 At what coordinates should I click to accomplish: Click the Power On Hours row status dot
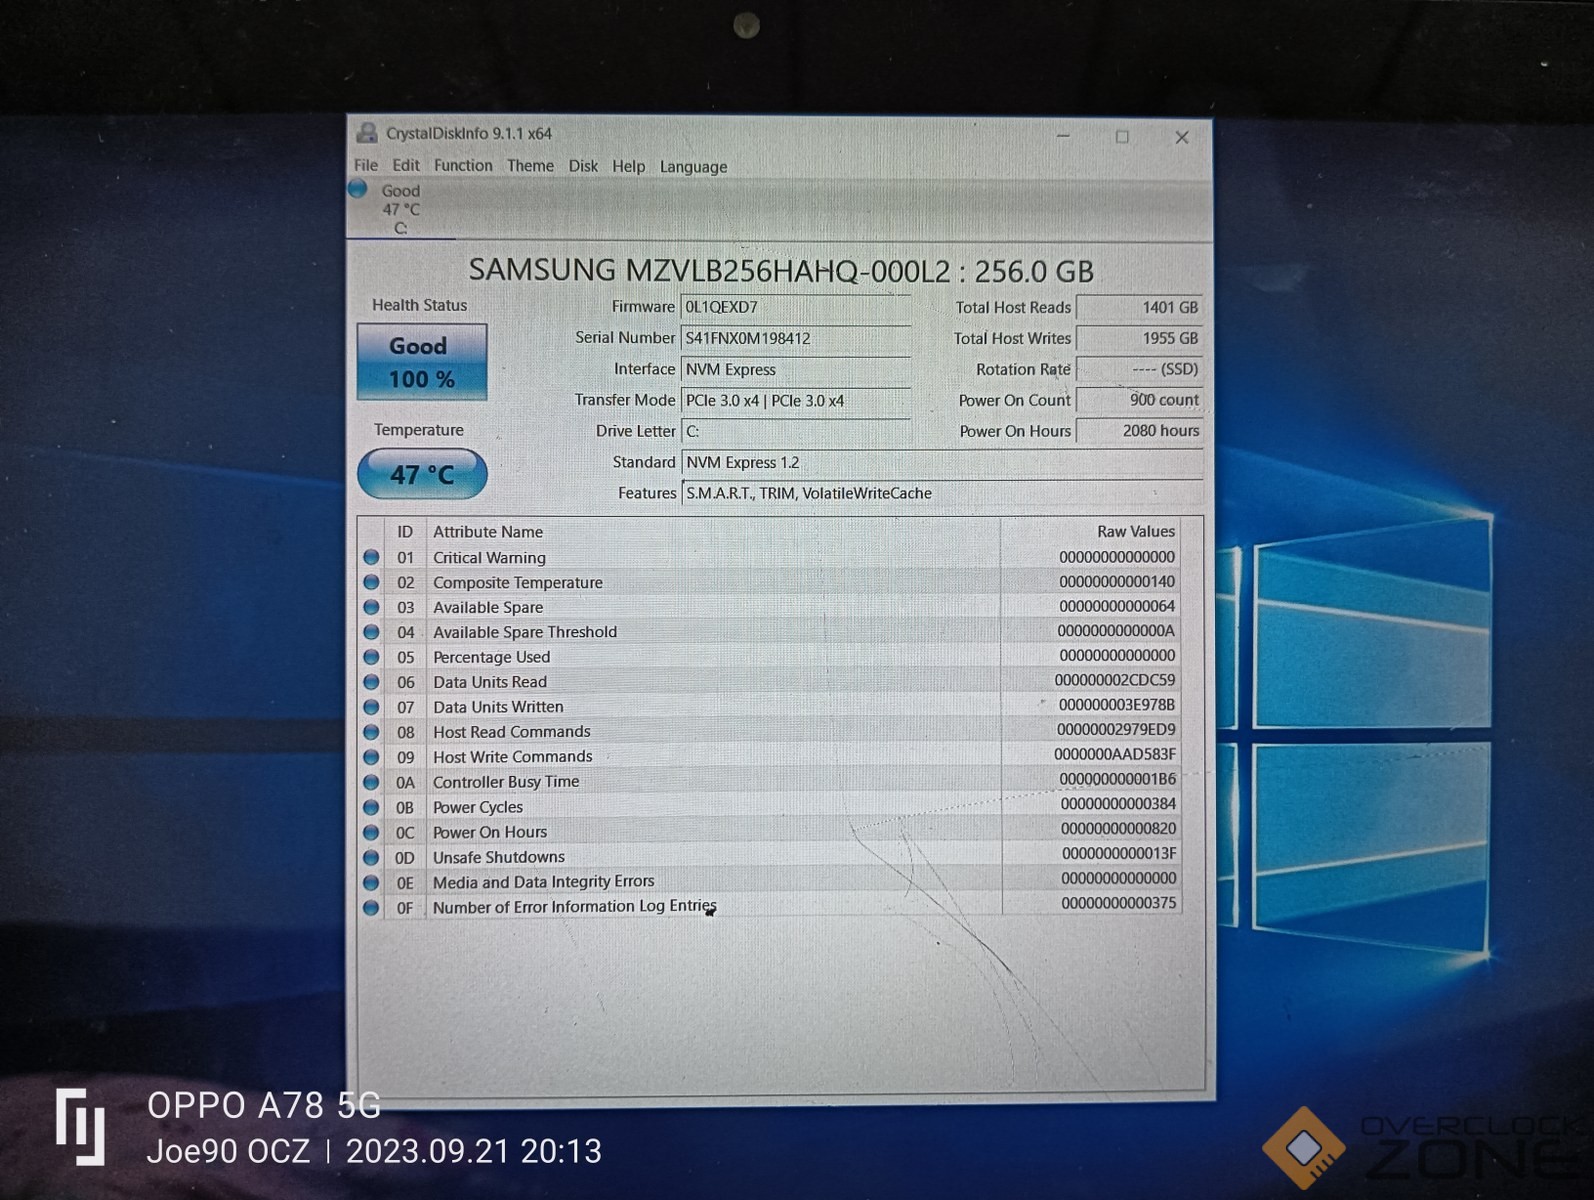[x=371, y=832]
